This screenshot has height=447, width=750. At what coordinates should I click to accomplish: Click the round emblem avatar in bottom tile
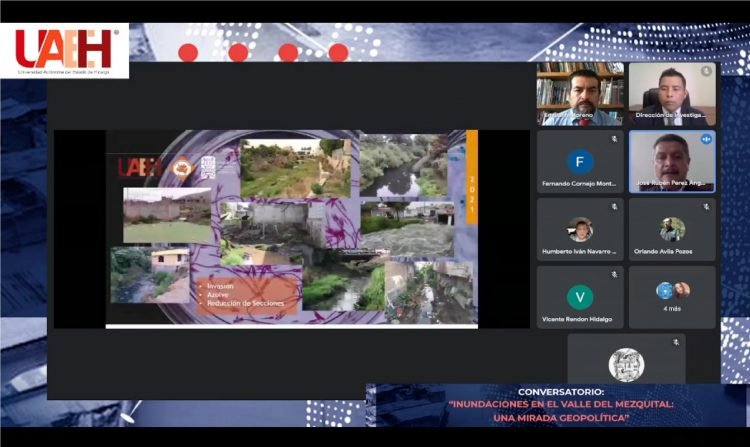pyautogui.click(x=626, y=364)
